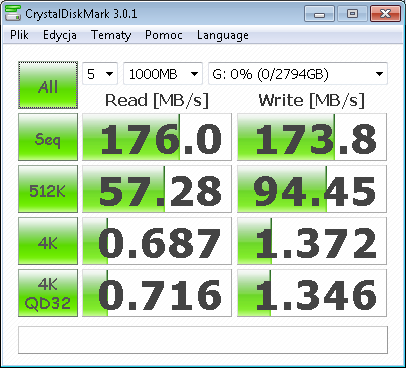Viewport: 406px width, 368px height.
Task: Expand the G: drive selection dropdown
Action: 298,74
